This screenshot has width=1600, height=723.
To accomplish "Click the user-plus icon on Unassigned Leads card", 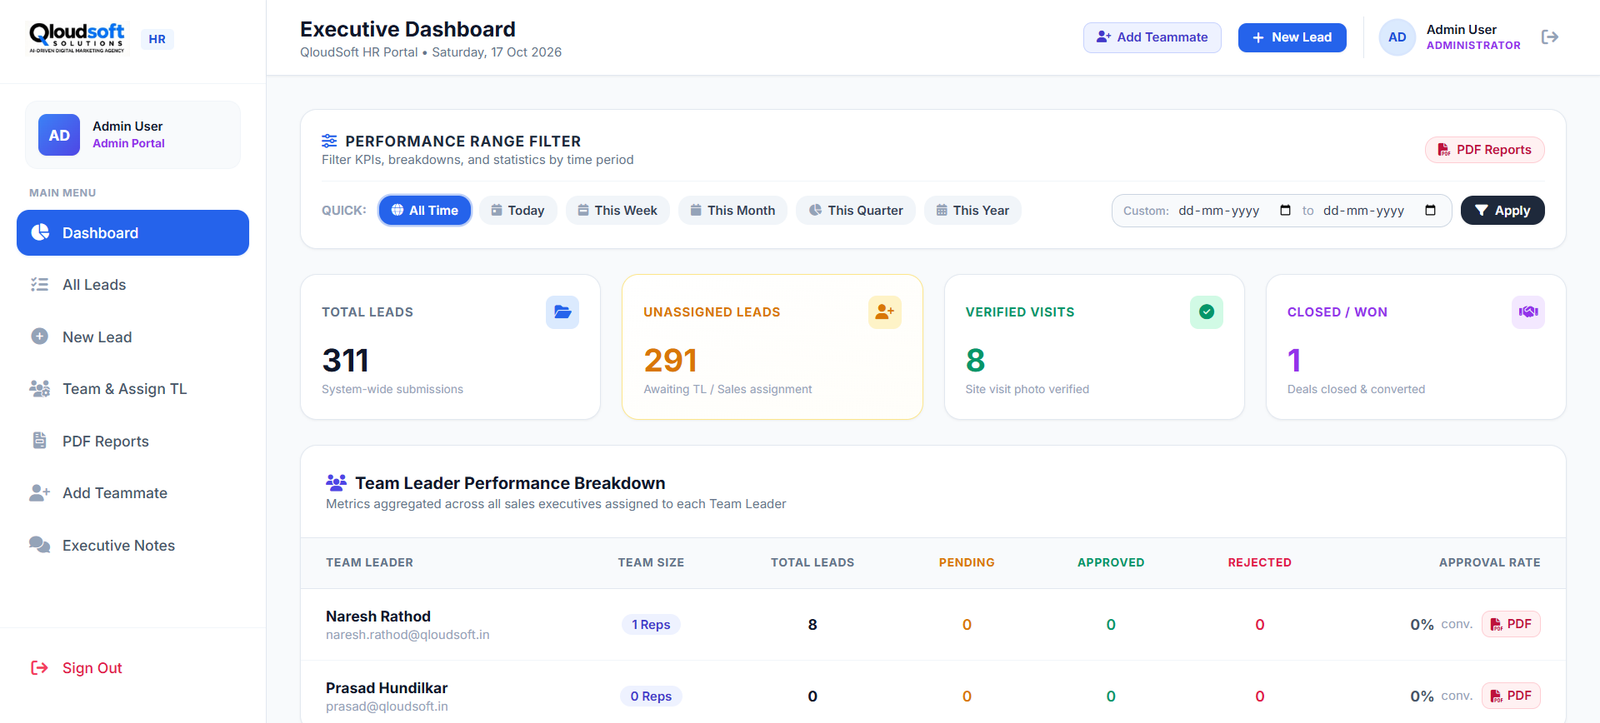I will coord(884,312).
